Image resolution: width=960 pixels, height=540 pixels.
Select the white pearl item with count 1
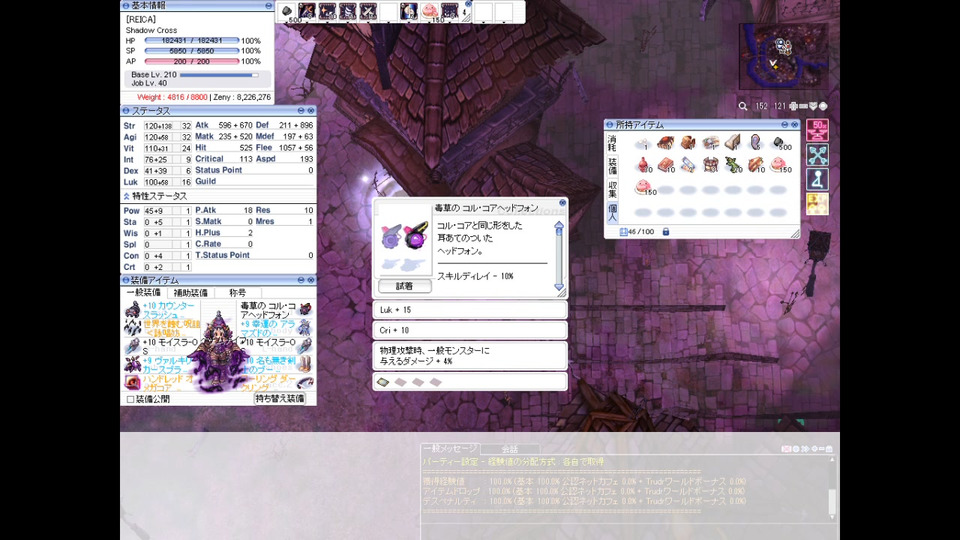[x=643, y=143]
